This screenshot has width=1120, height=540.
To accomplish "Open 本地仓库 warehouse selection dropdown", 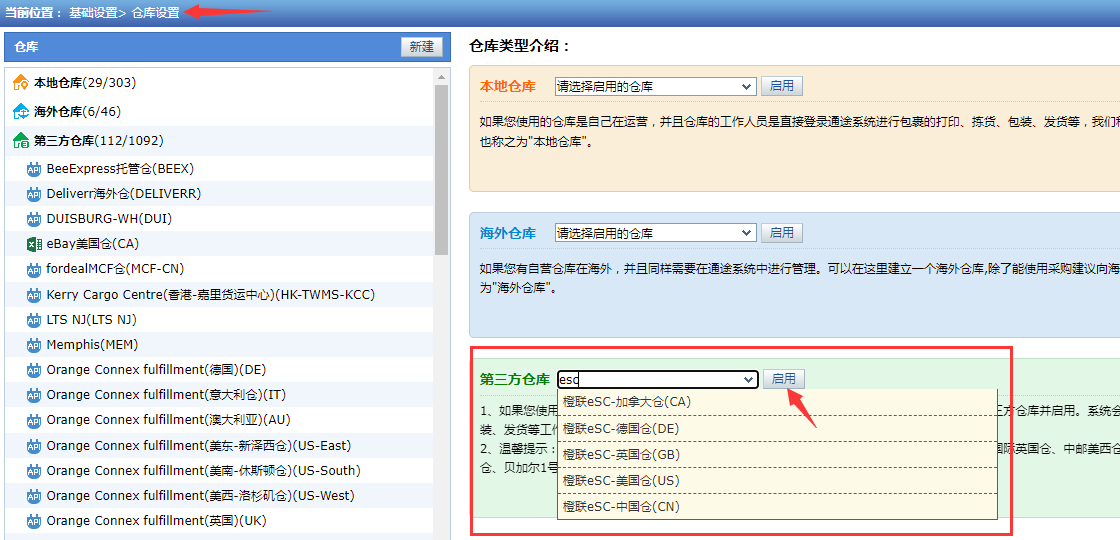I will [655, 86].
